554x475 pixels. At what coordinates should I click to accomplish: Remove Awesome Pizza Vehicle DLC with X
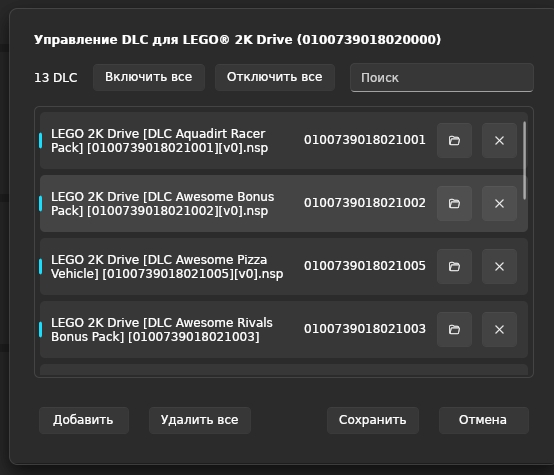pyautogui.click(x=499, y=266)
